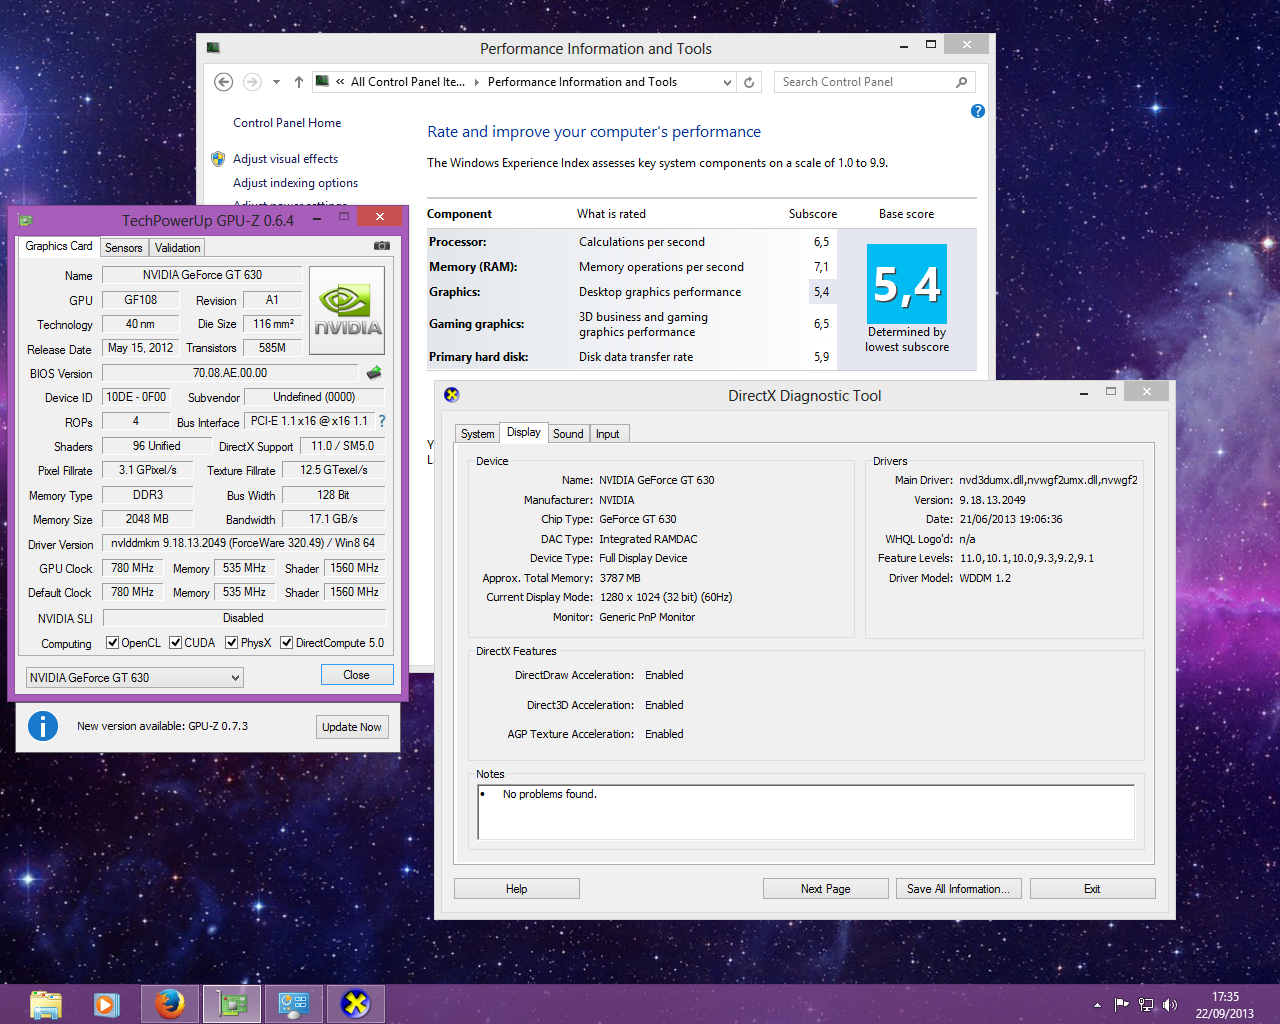The height and width of the screenshot is (1024, 1280).
Task: Open the NVIDIA GeForce GT 630 dropdown
Action: [x=135, y=678]
